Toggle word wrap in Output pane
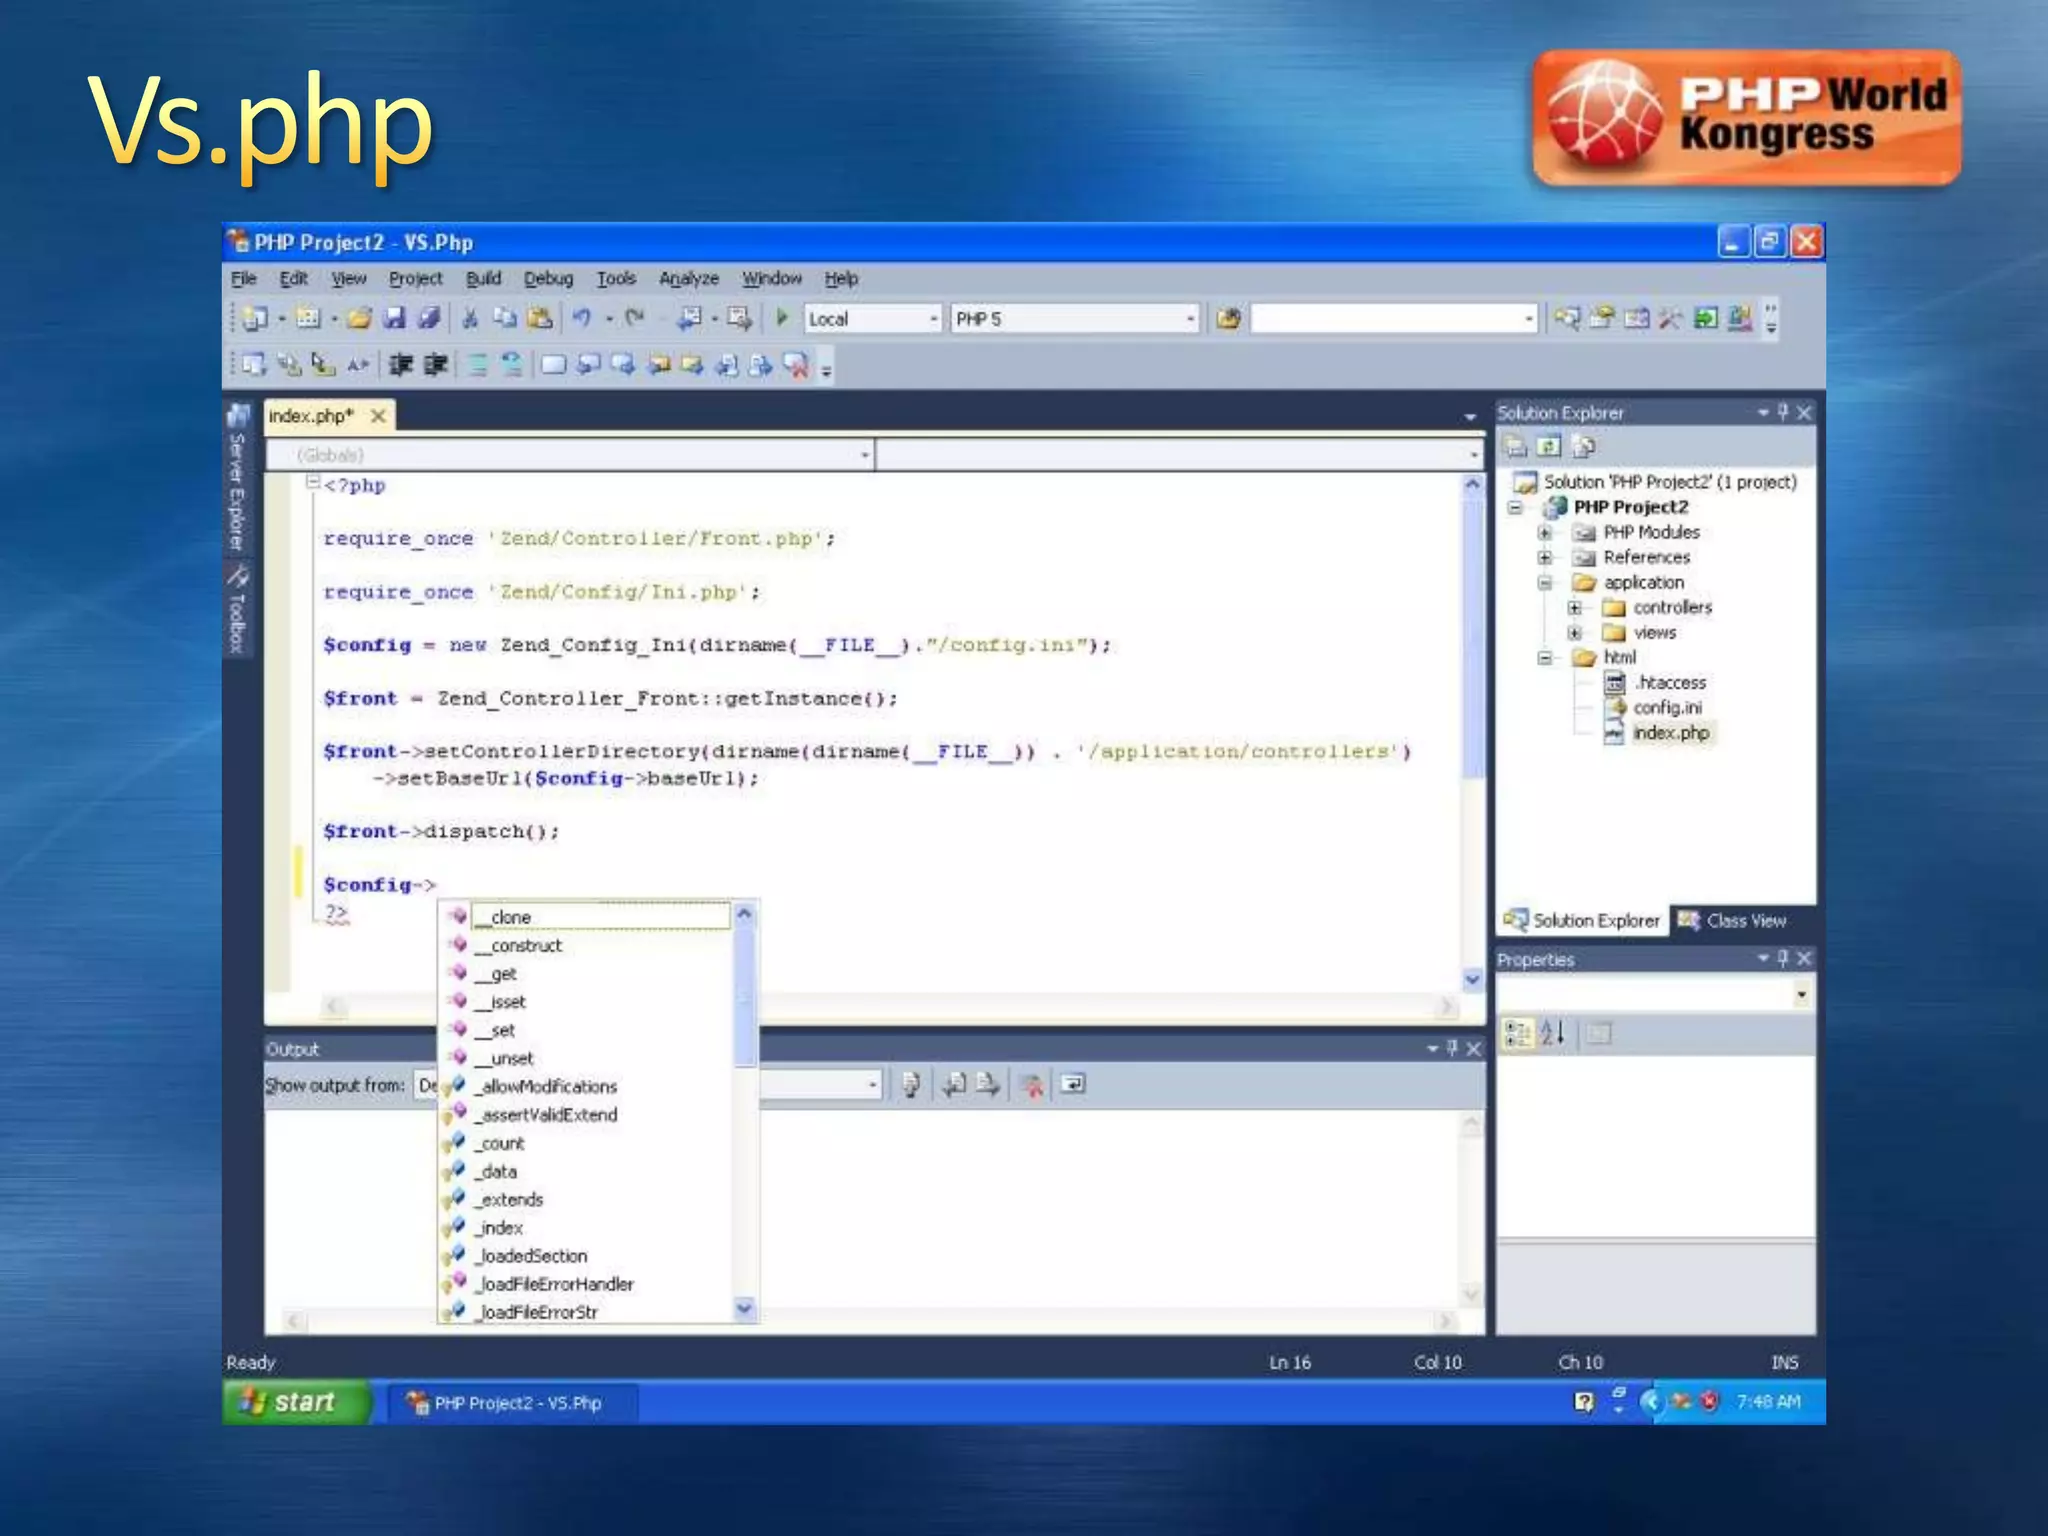Screen dimensions: 2048x1536 point(1073,1084)
